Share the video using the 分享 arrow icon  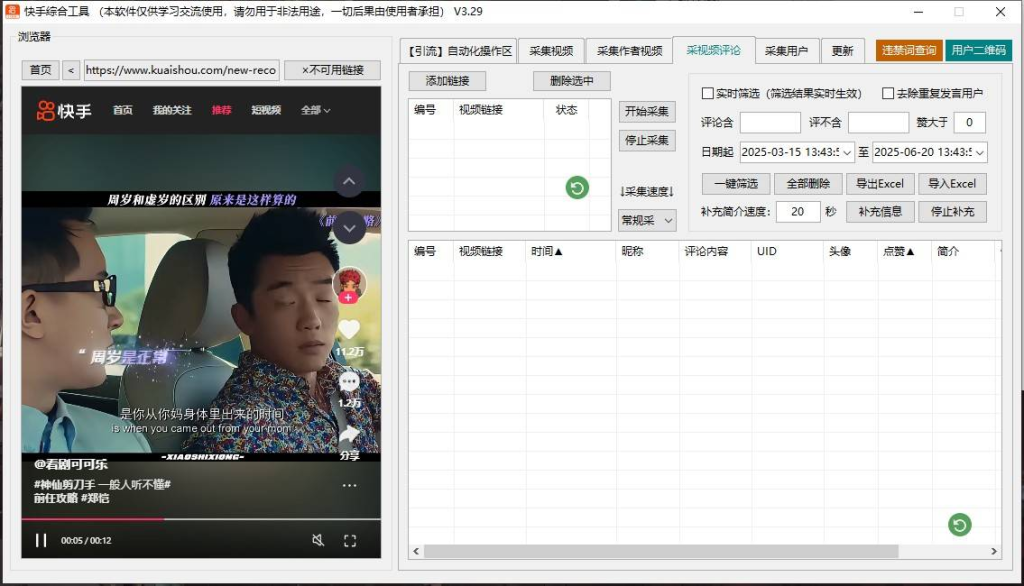pyautogui.click(x=347, y=432)
